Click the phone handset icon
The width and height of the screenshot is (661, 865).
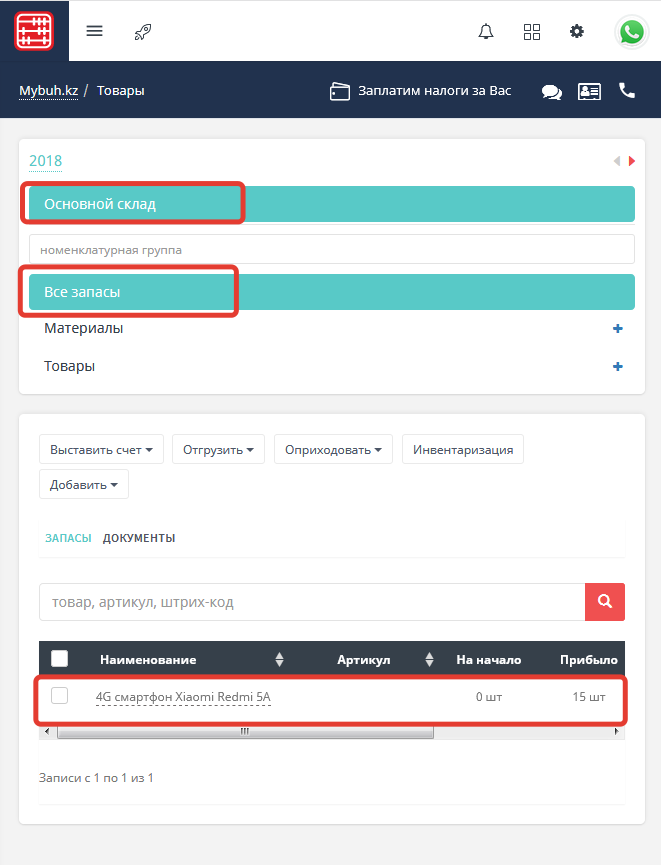(x=627, y=90)
